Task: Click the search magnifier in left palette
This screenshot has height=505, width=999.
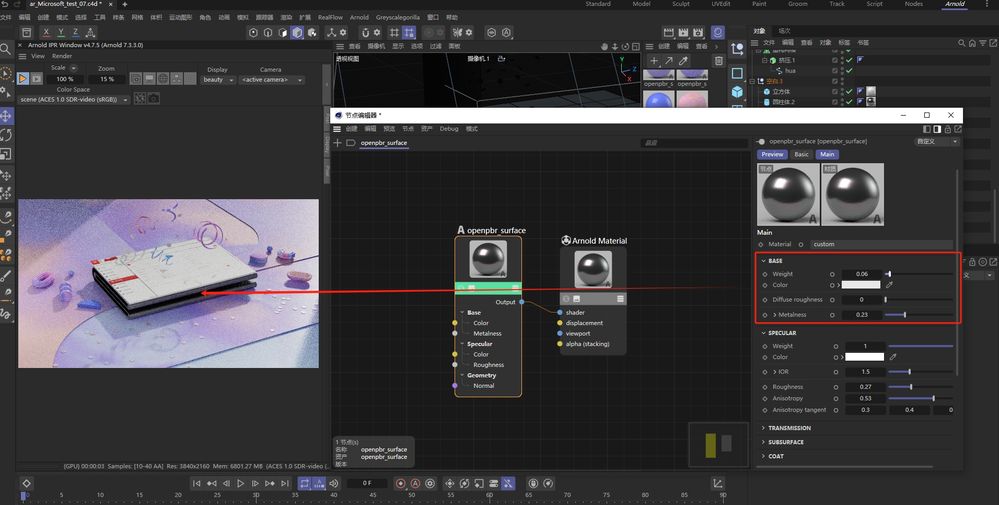Action: coord(6,49)
